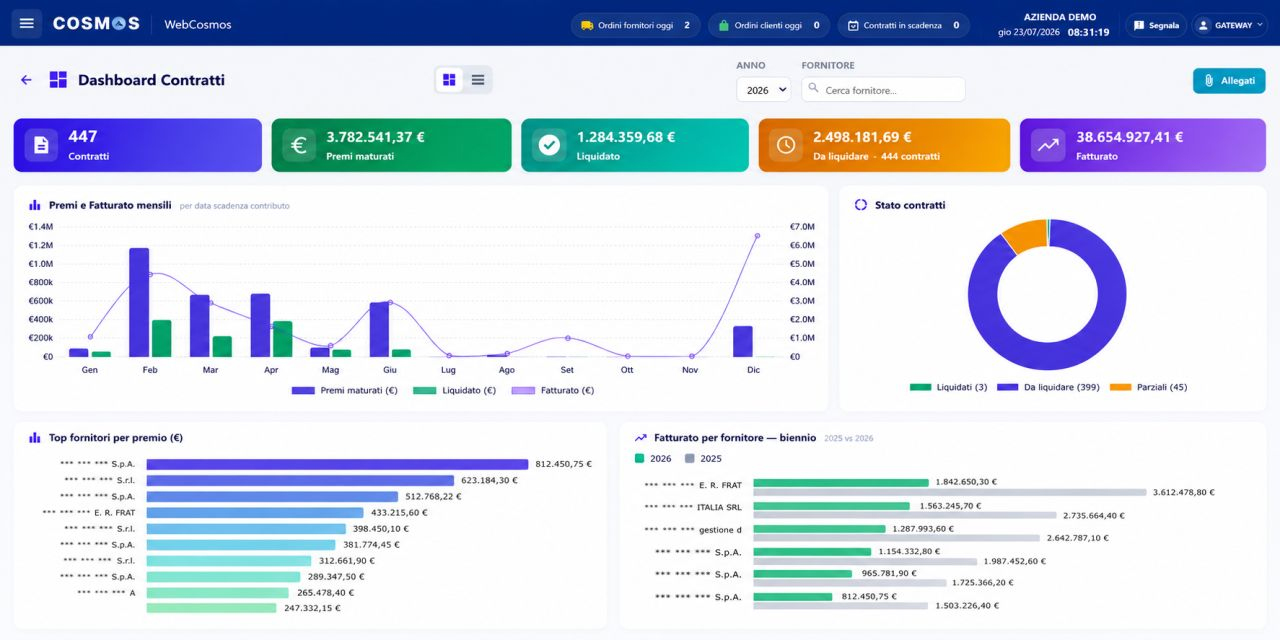The width and height of the screenshot is (1280, 640).
Task: Click the bar icon beside Top fornitori
Action: coord(35,438)
